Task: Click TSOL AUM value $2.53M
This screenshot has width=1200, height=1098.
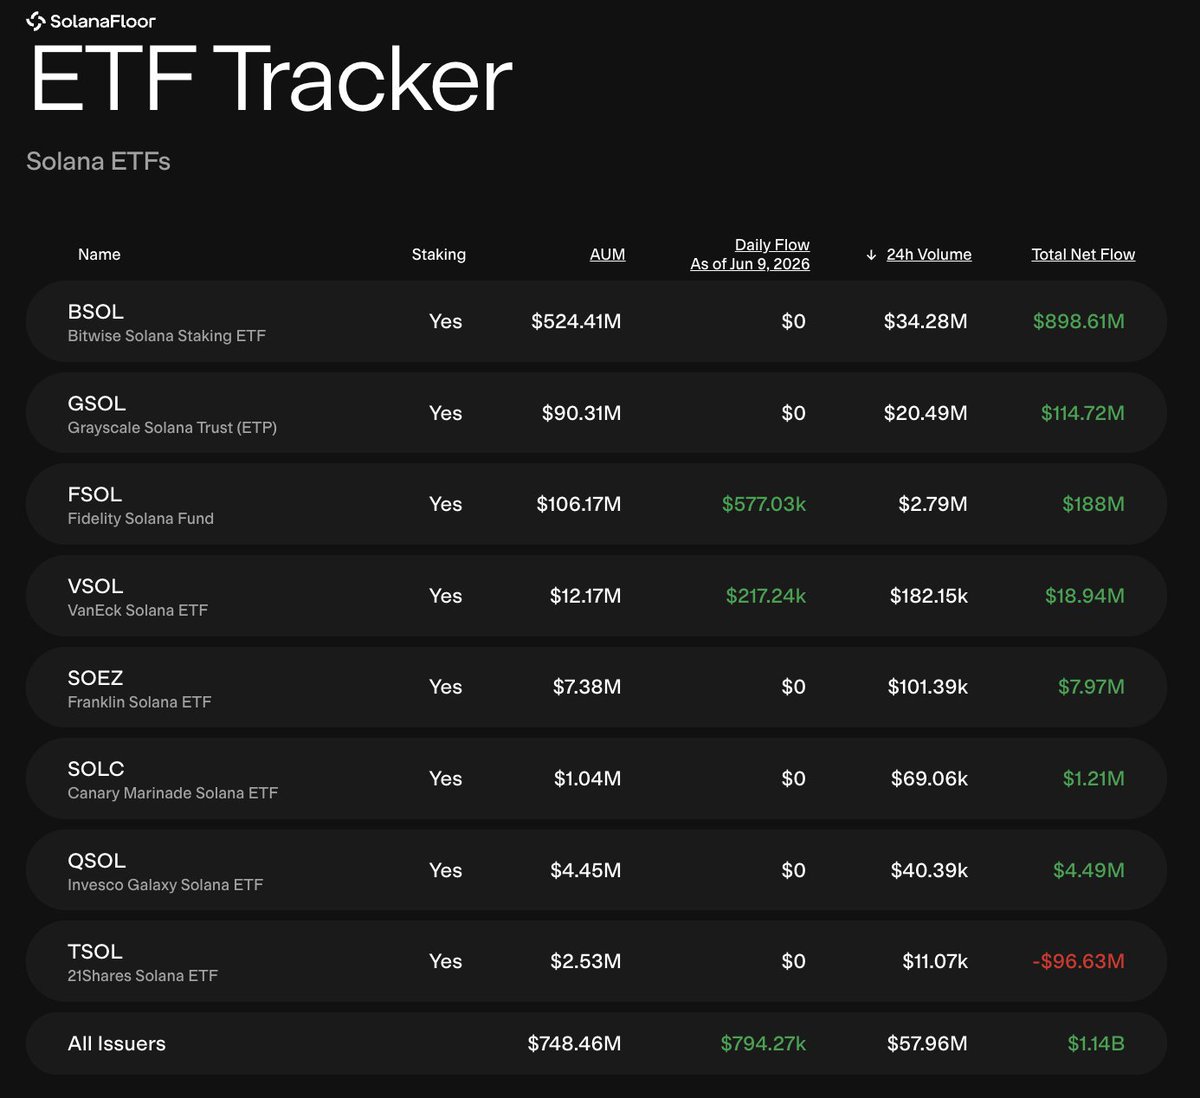Action: click(586, 962)
